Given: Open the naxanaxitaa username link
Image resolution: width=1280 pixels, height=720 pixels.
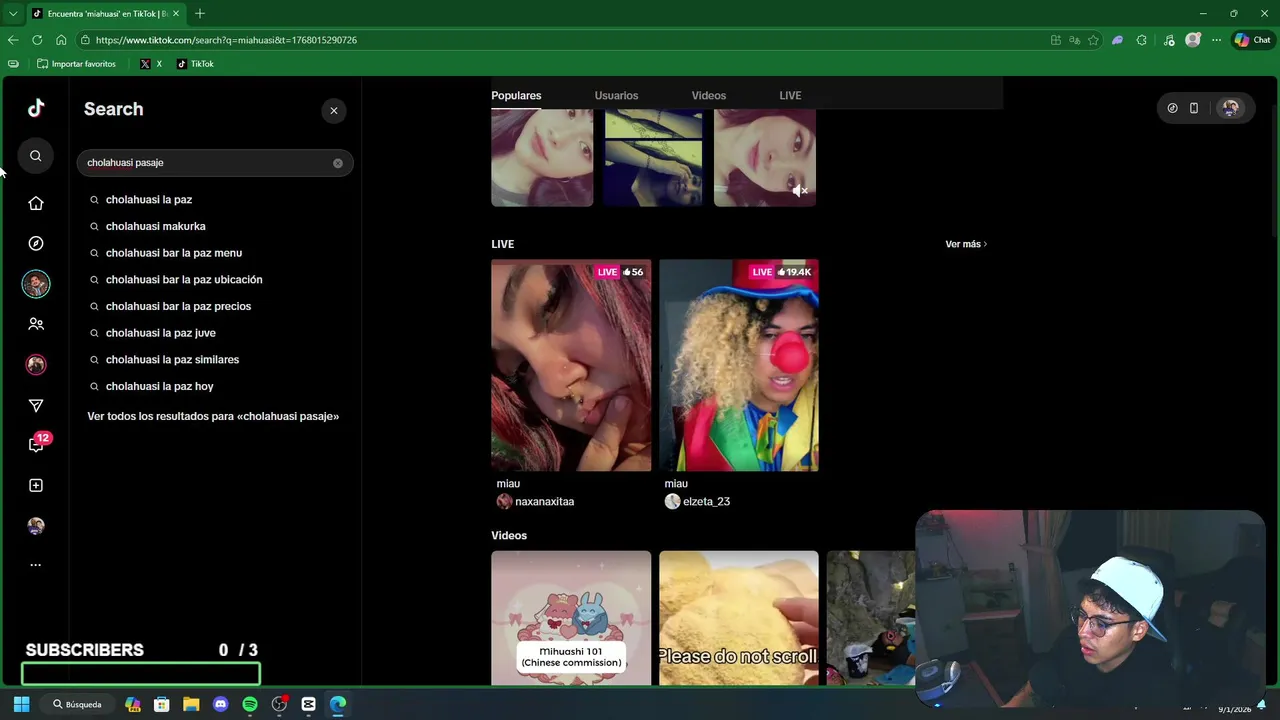Looking at the screenshot, I should point(544,502).
